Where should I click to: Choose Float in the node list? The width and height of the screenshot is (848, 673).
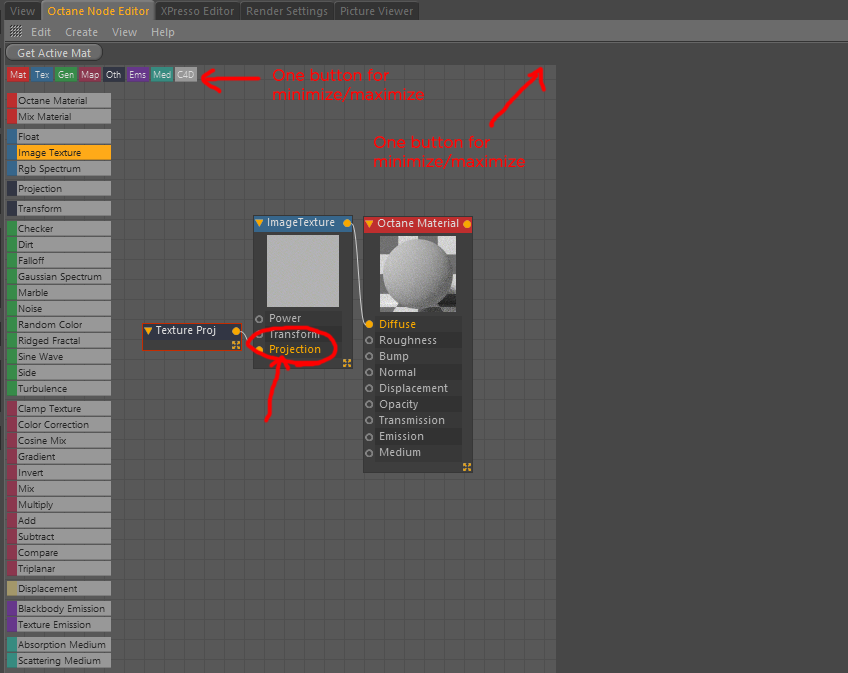[x=59, y=137]
